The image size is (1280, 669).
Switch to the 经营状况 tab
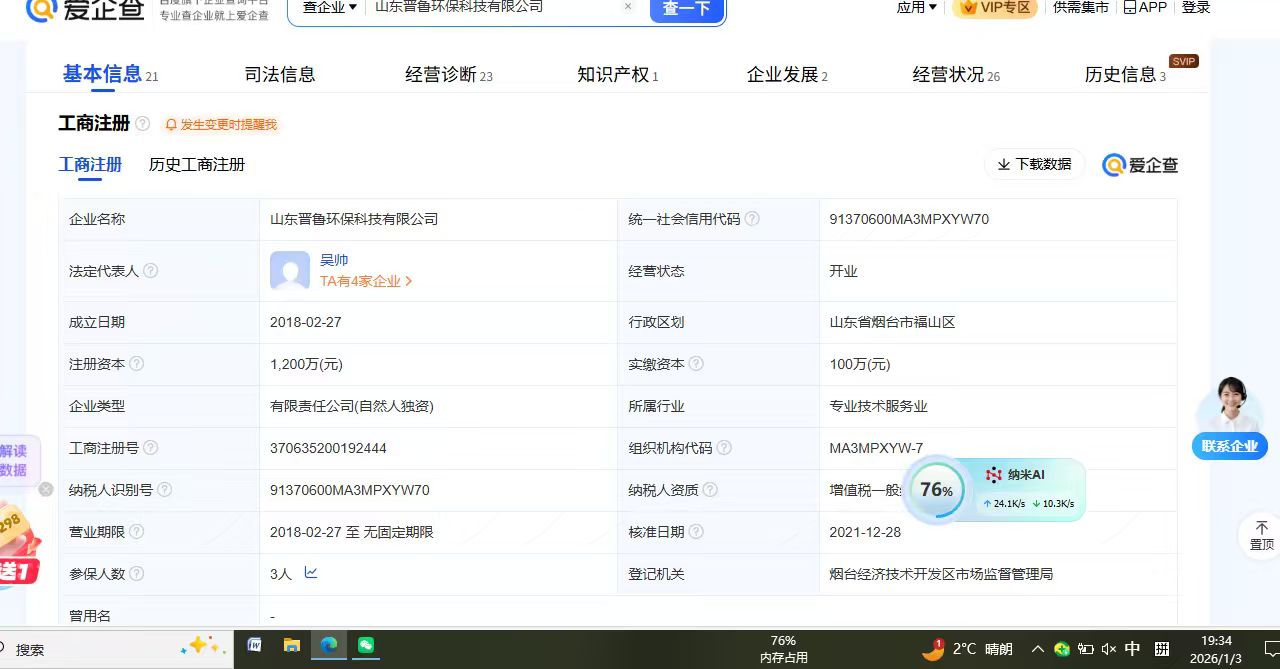(956, 74)
